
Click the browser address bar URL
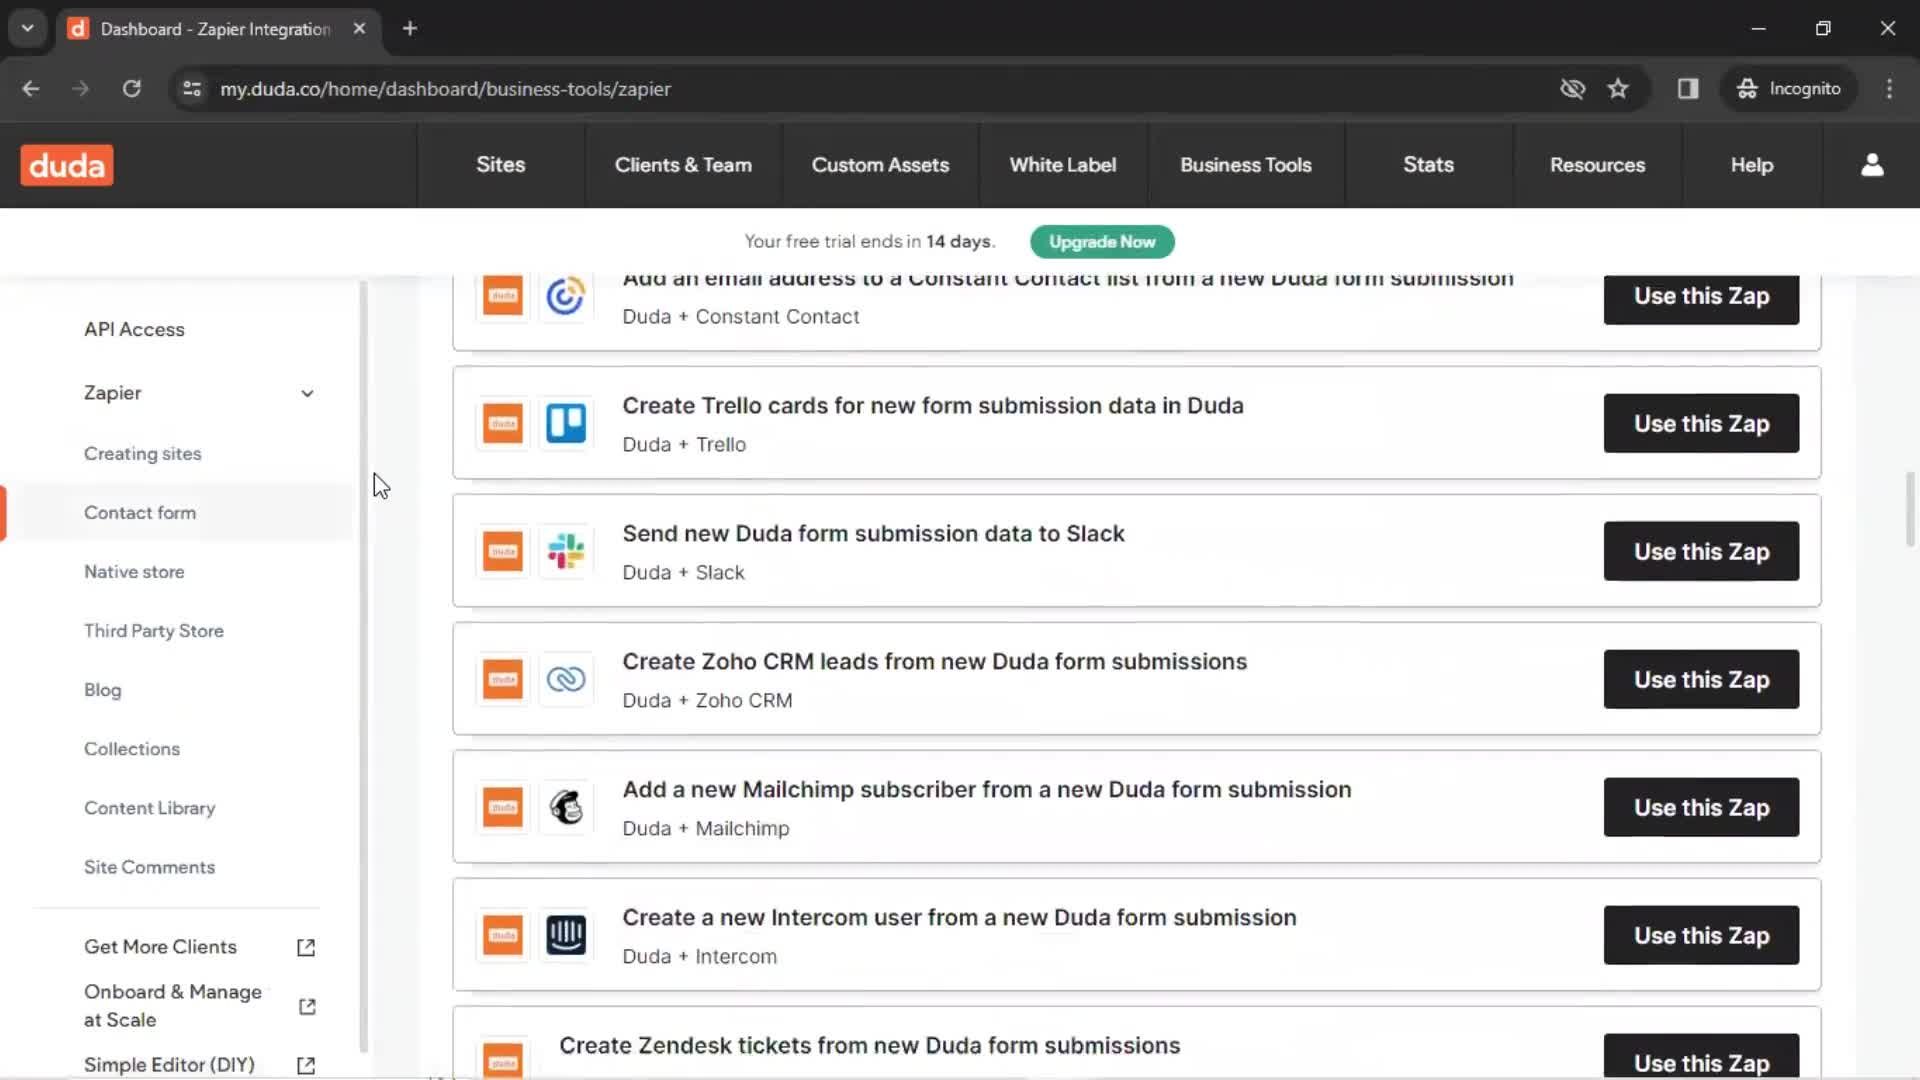click(x=445, y=88)
